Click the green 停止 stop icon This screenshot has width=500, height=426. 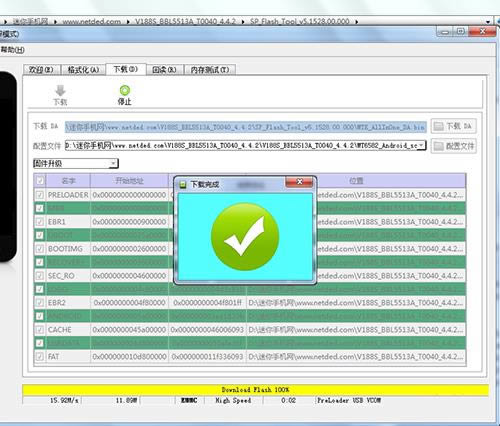(125, 90)
